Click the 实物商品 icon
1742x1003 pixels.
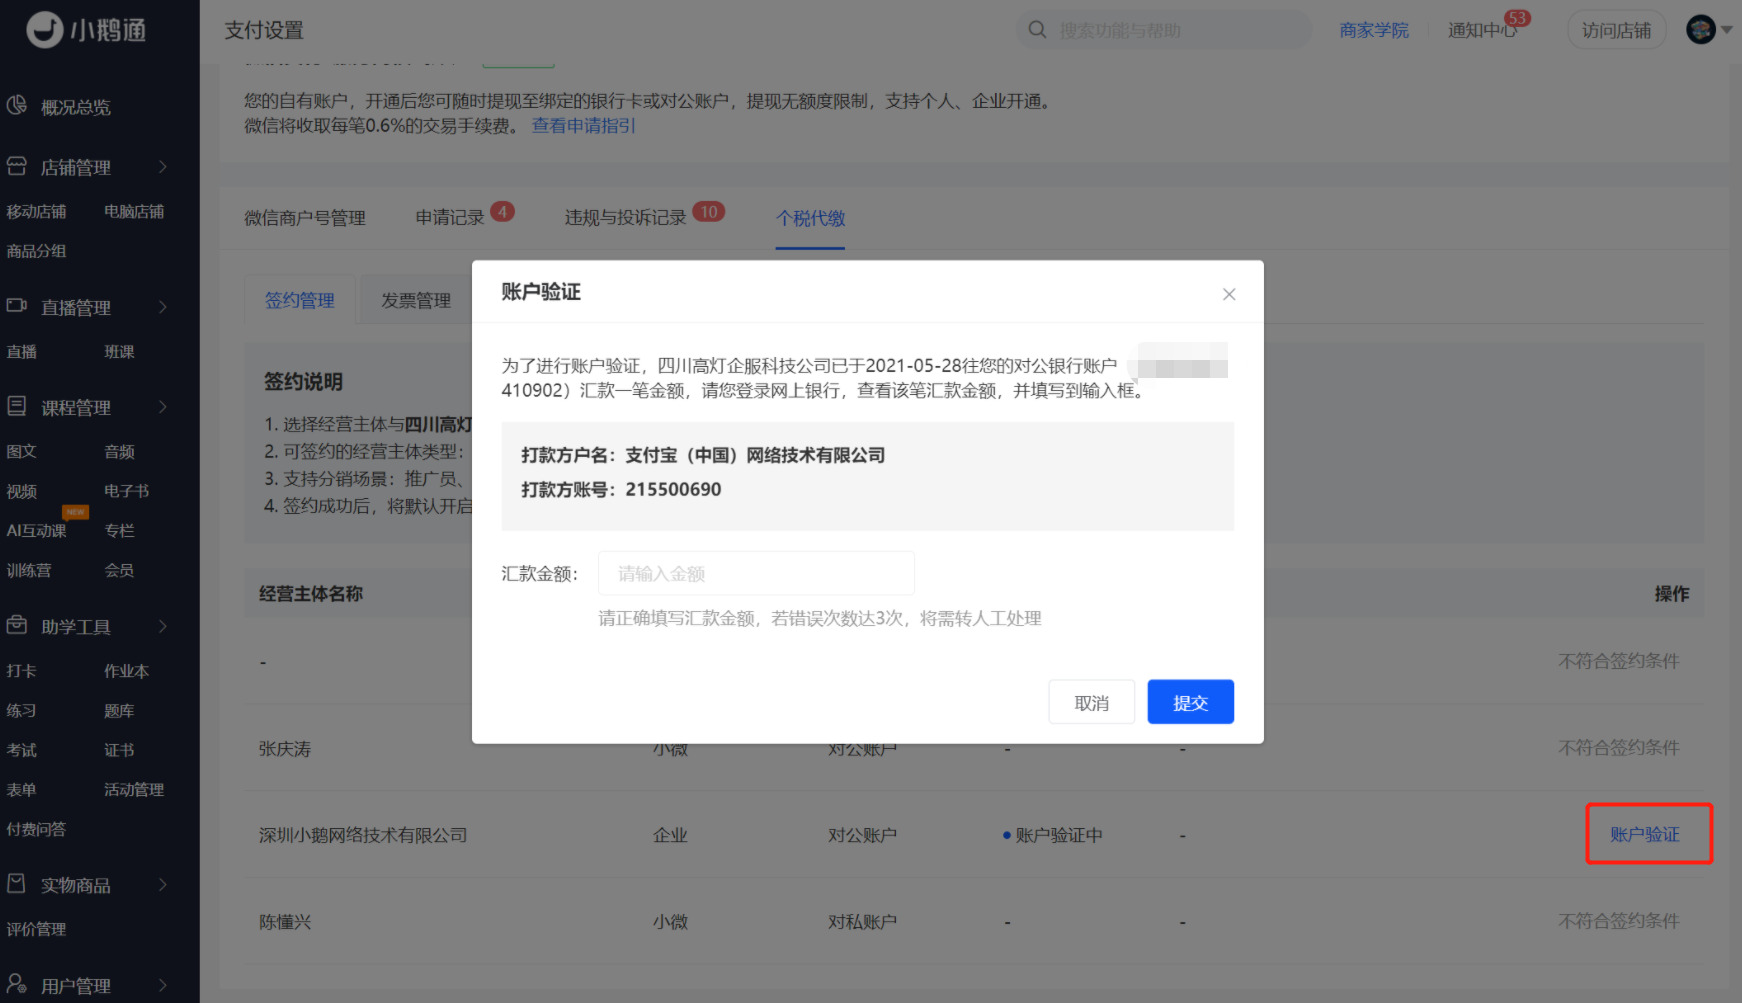[x=17, y=884]
